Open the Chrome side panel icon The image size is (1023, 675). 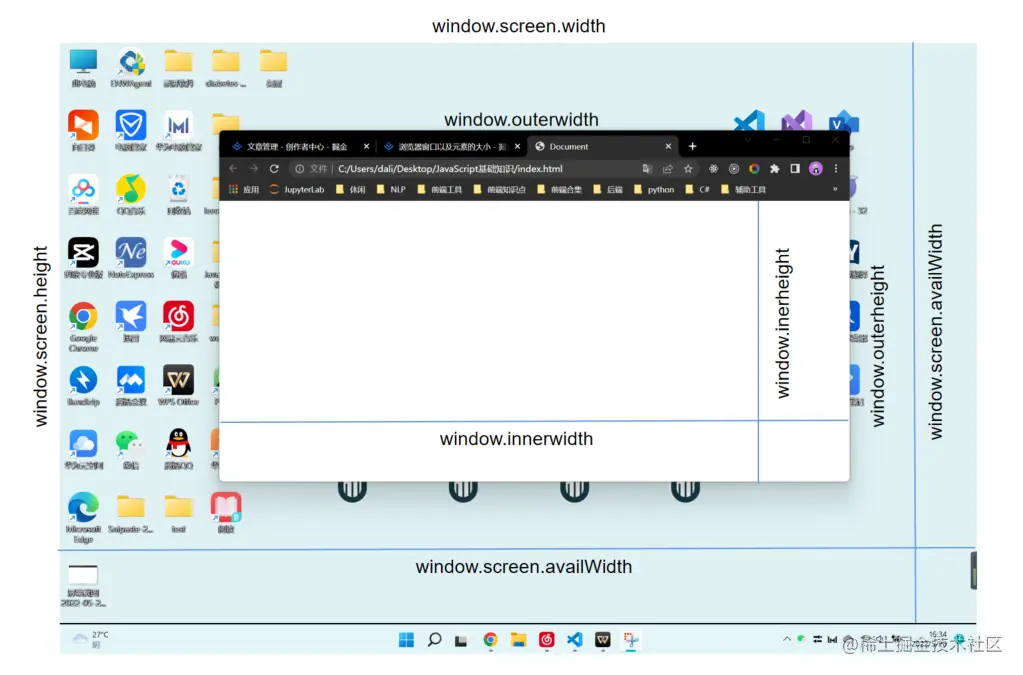795,169
